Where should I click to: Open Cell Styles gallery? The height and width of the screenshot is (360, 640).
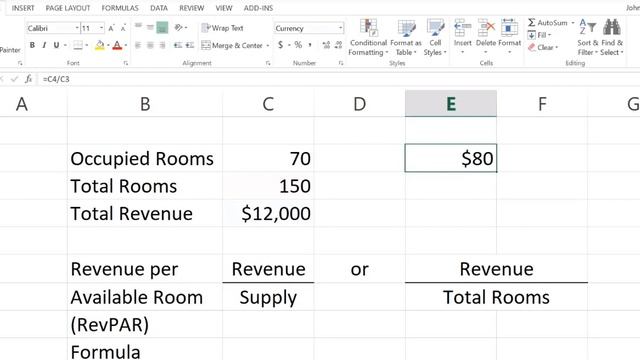435,37
